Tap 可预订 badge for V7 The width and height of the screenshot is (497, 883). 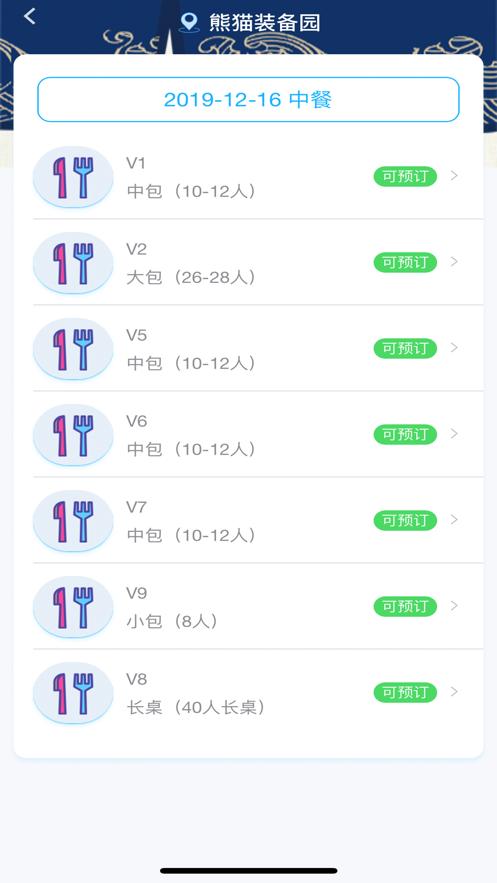405,520
